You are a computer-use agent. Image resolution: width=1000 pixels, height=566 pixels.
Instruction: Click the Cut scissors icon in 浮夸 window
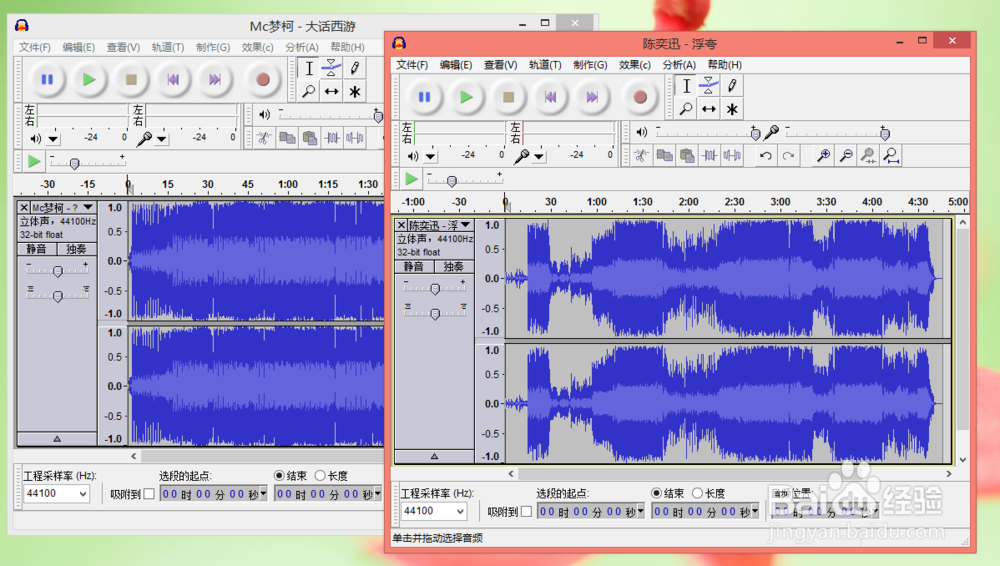coord(641,155)
